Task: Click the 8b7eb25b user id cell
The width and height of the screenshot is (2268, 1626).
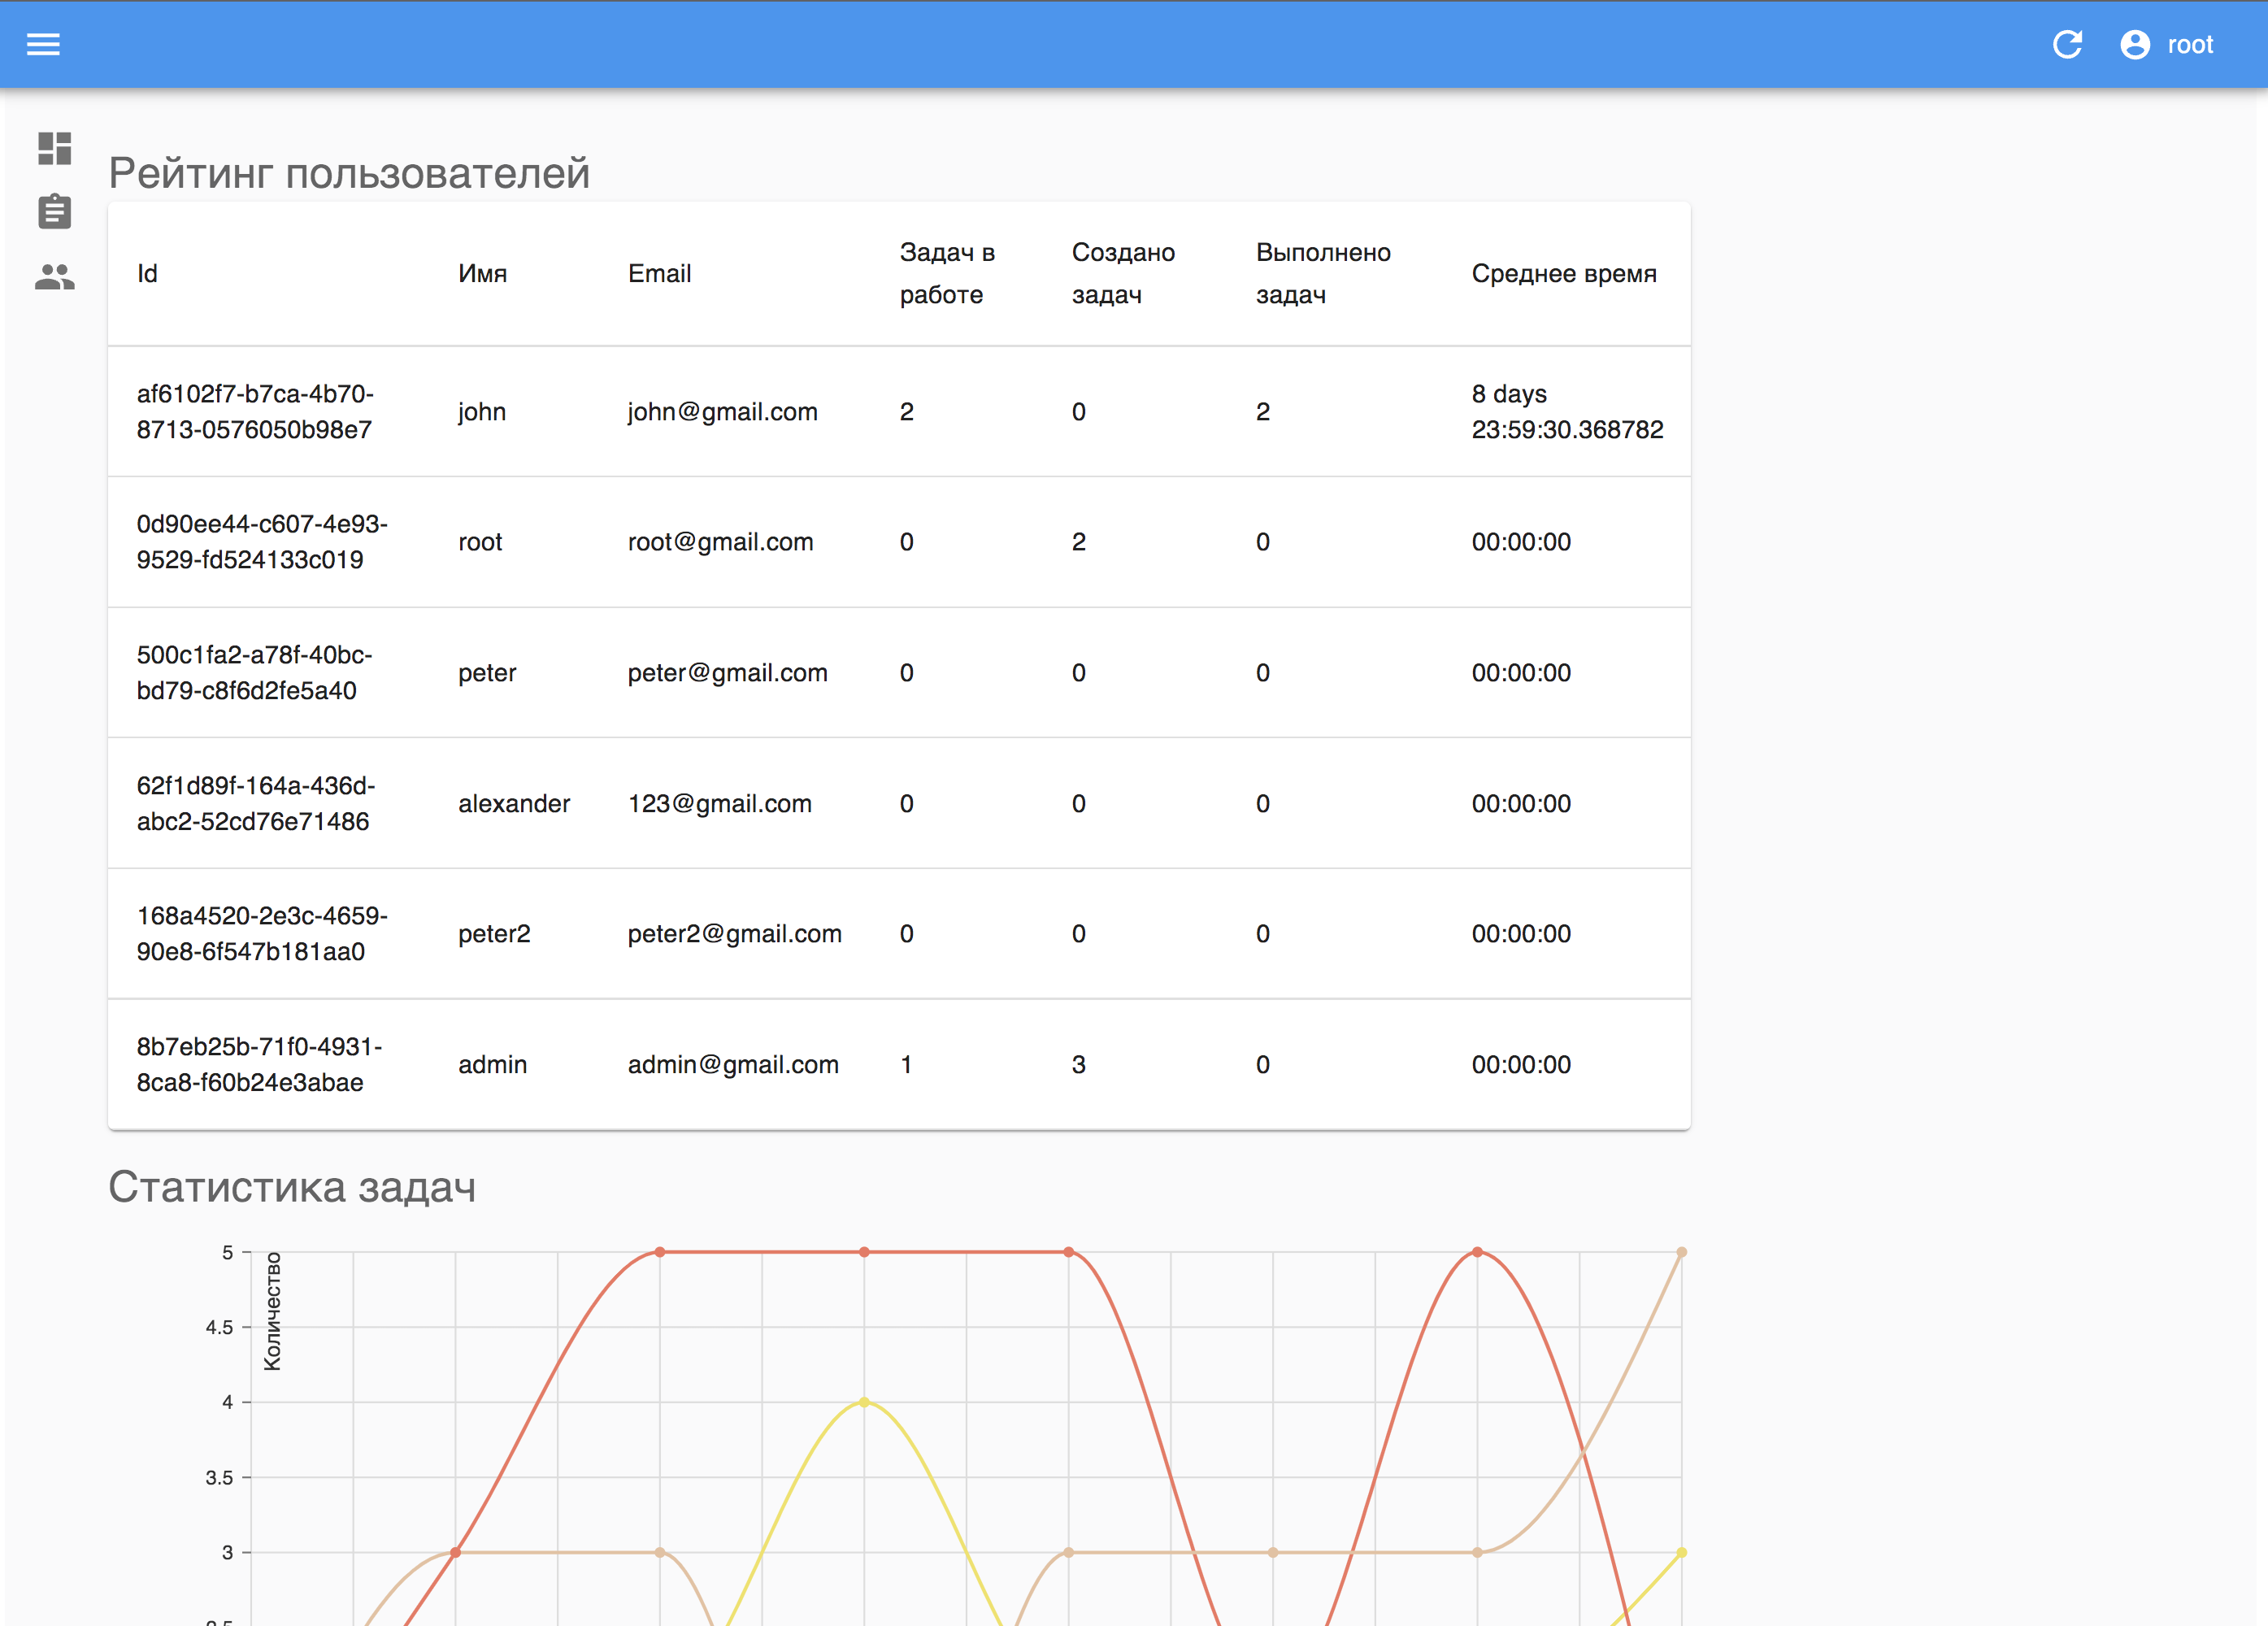Action: coord(259,1065)
